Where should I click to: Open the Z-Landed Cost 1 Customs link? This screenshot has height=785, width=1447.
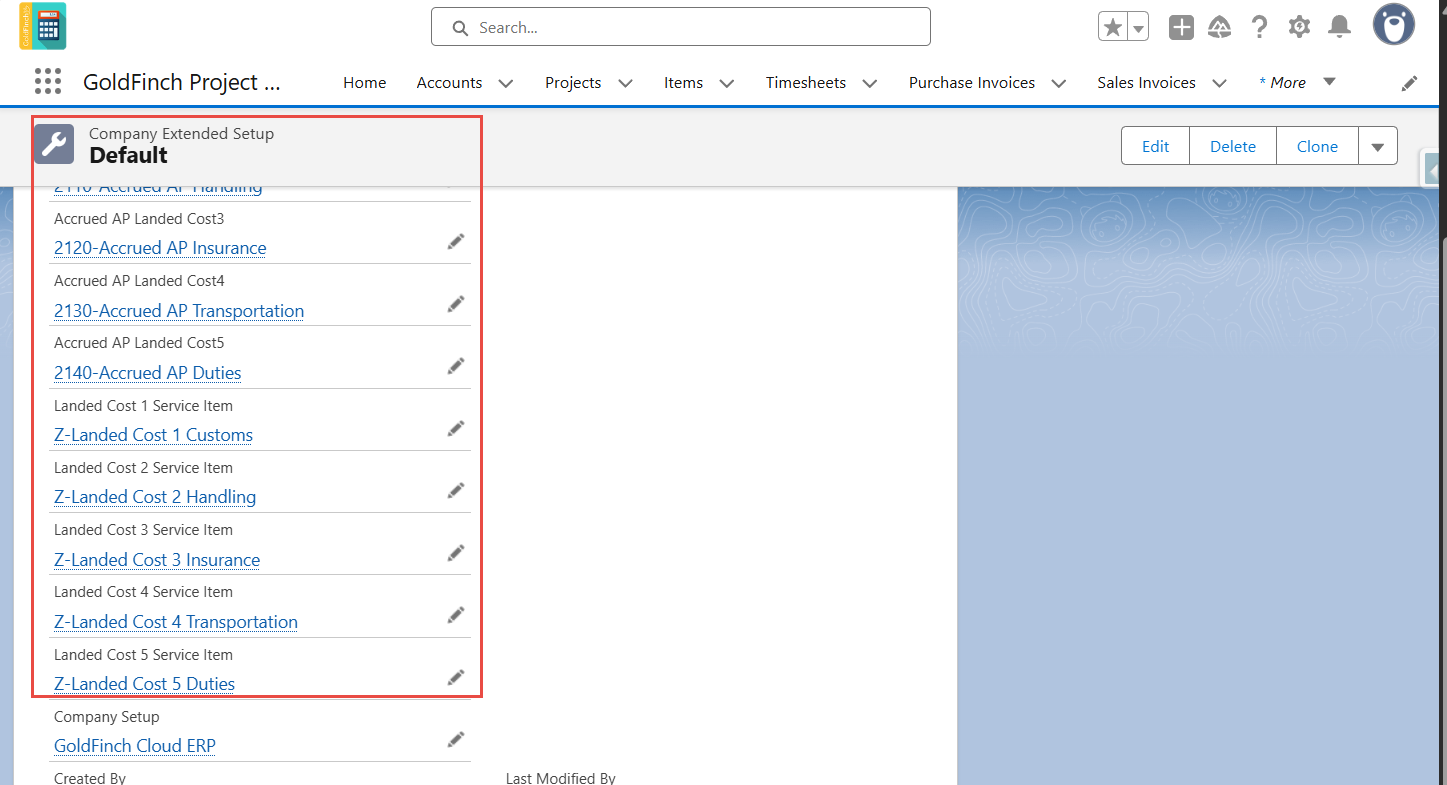pyautogui.click(x=153, y=435)
